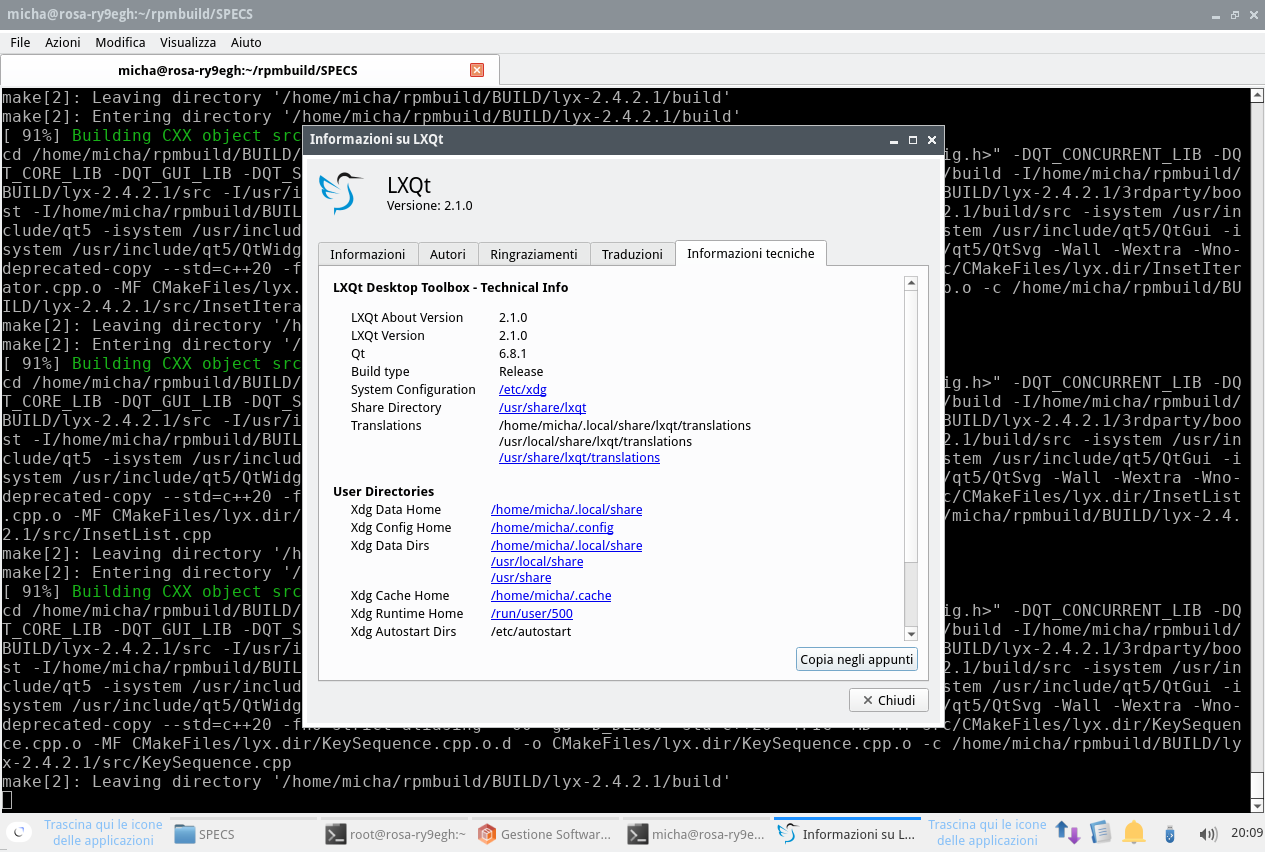Open the Autori tab
Screen dimensions: 1265x852
pos(447,254)
